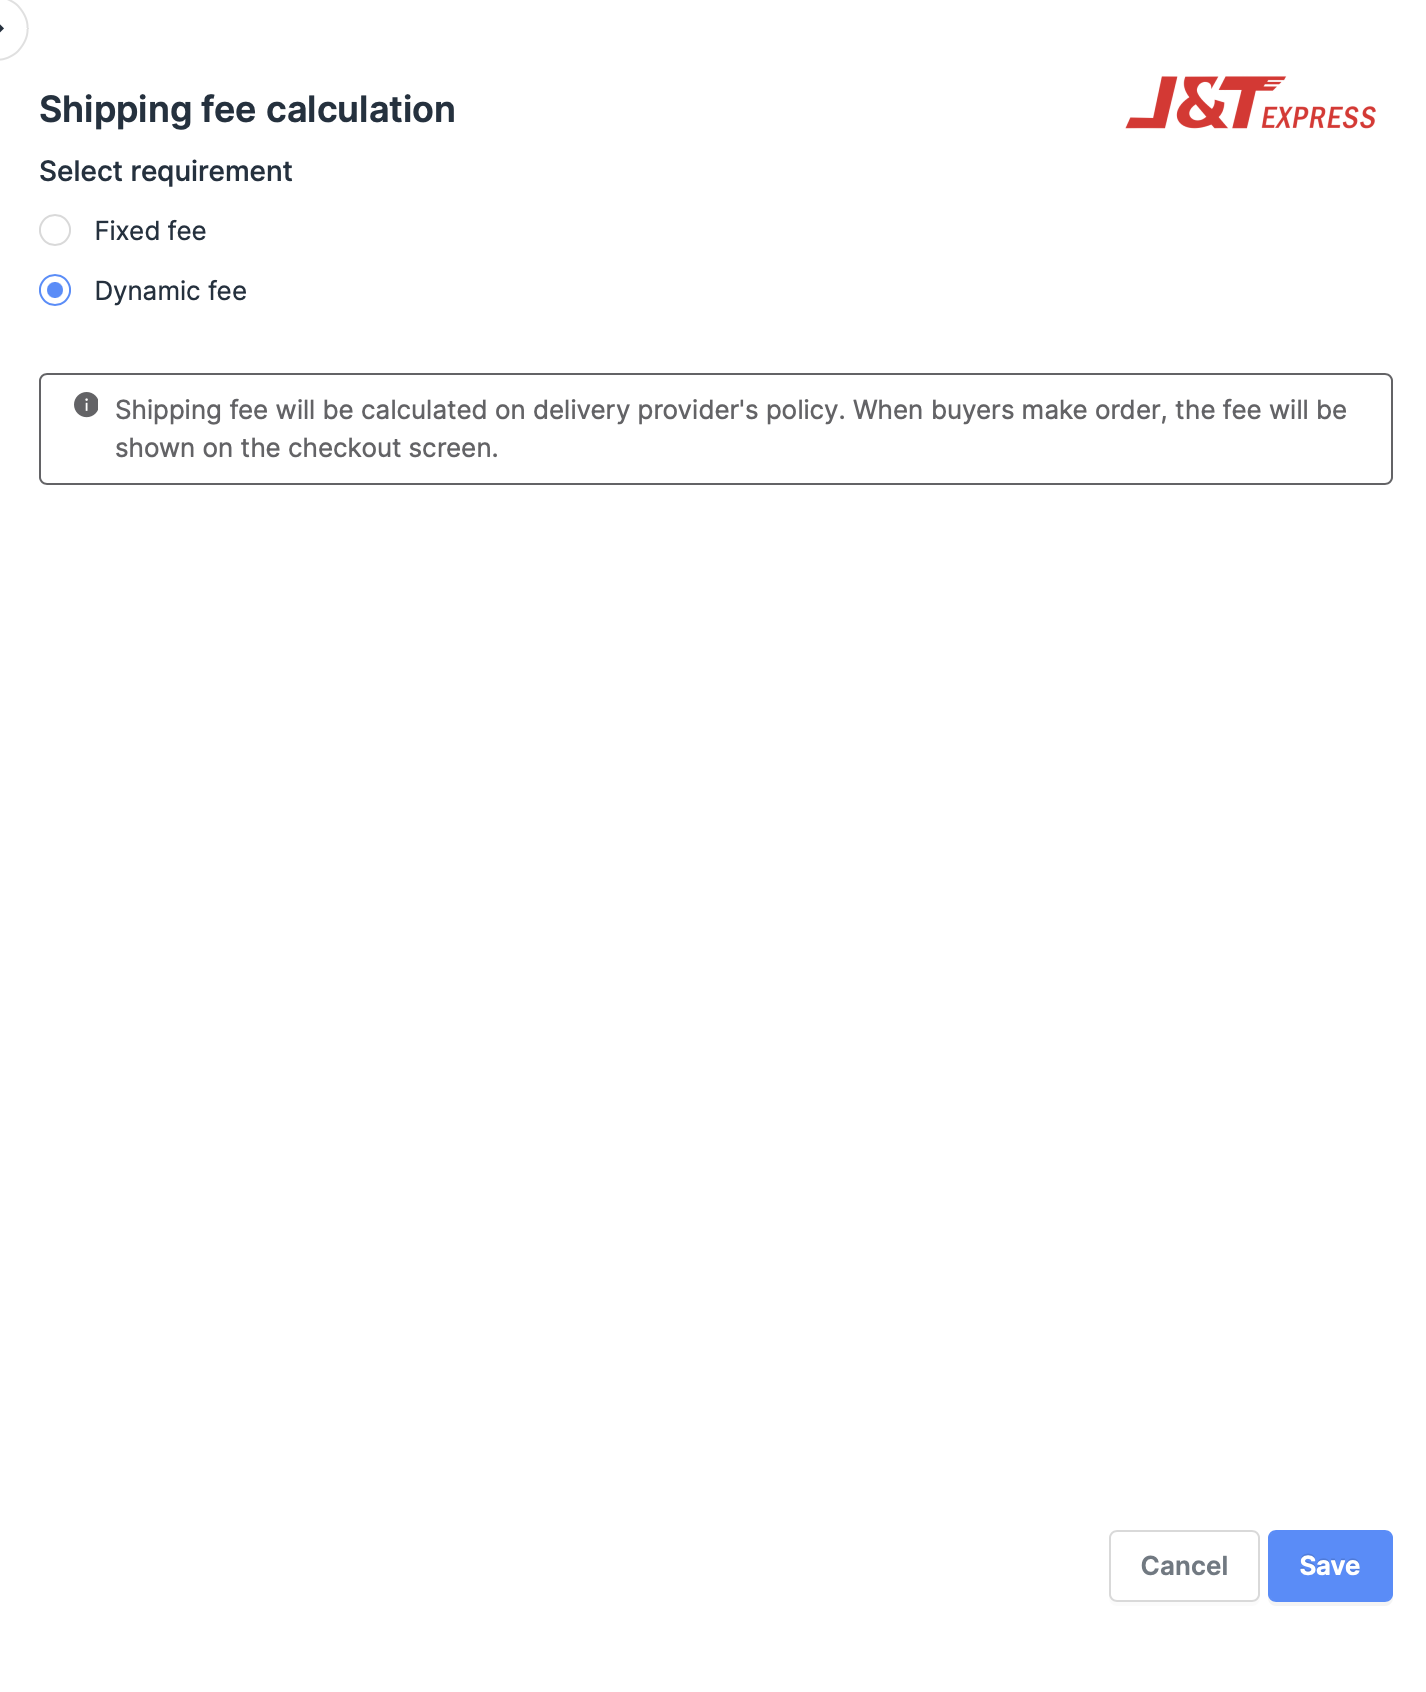
Task: Click the word EXPRESS in the logo
Action: (x=1318, y=118)
